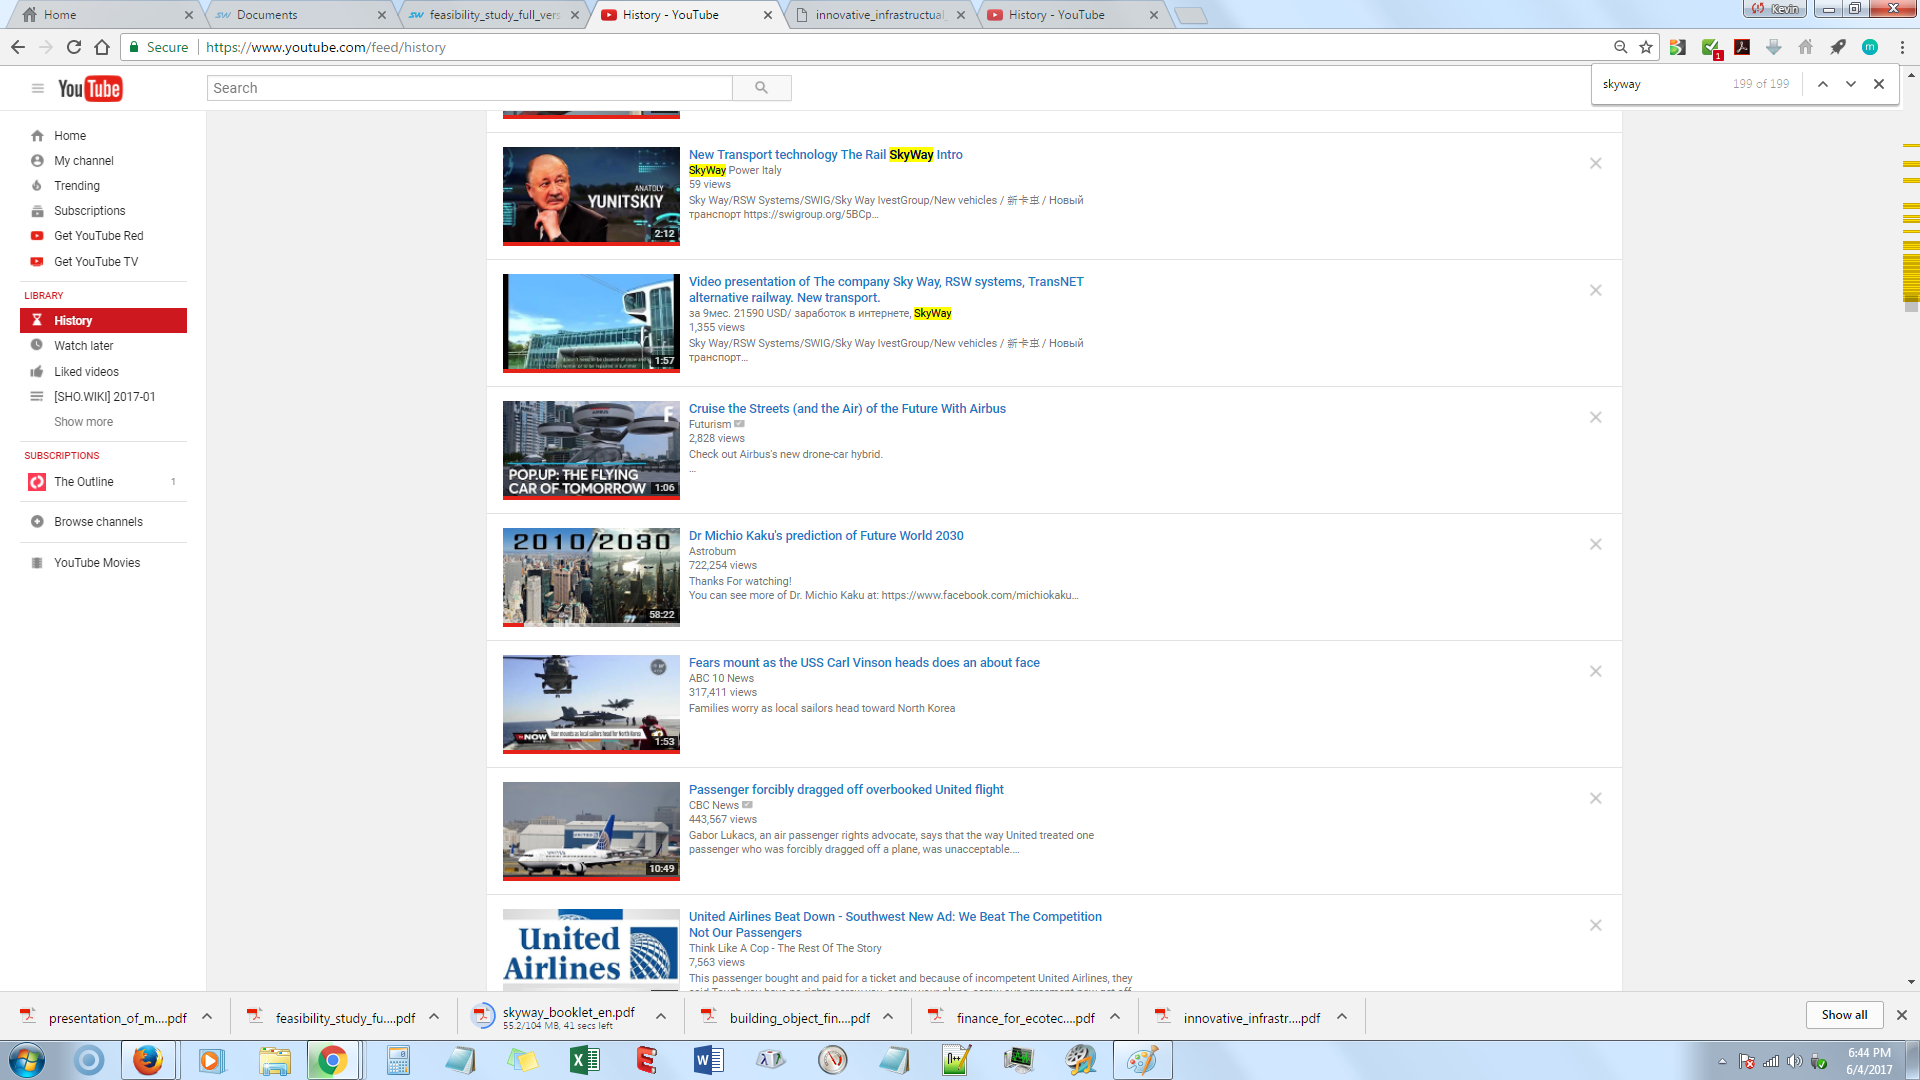Remove USS Carl Vinson video from history
This screenshot has width=1920, height=1080.
pos(1596,671)
